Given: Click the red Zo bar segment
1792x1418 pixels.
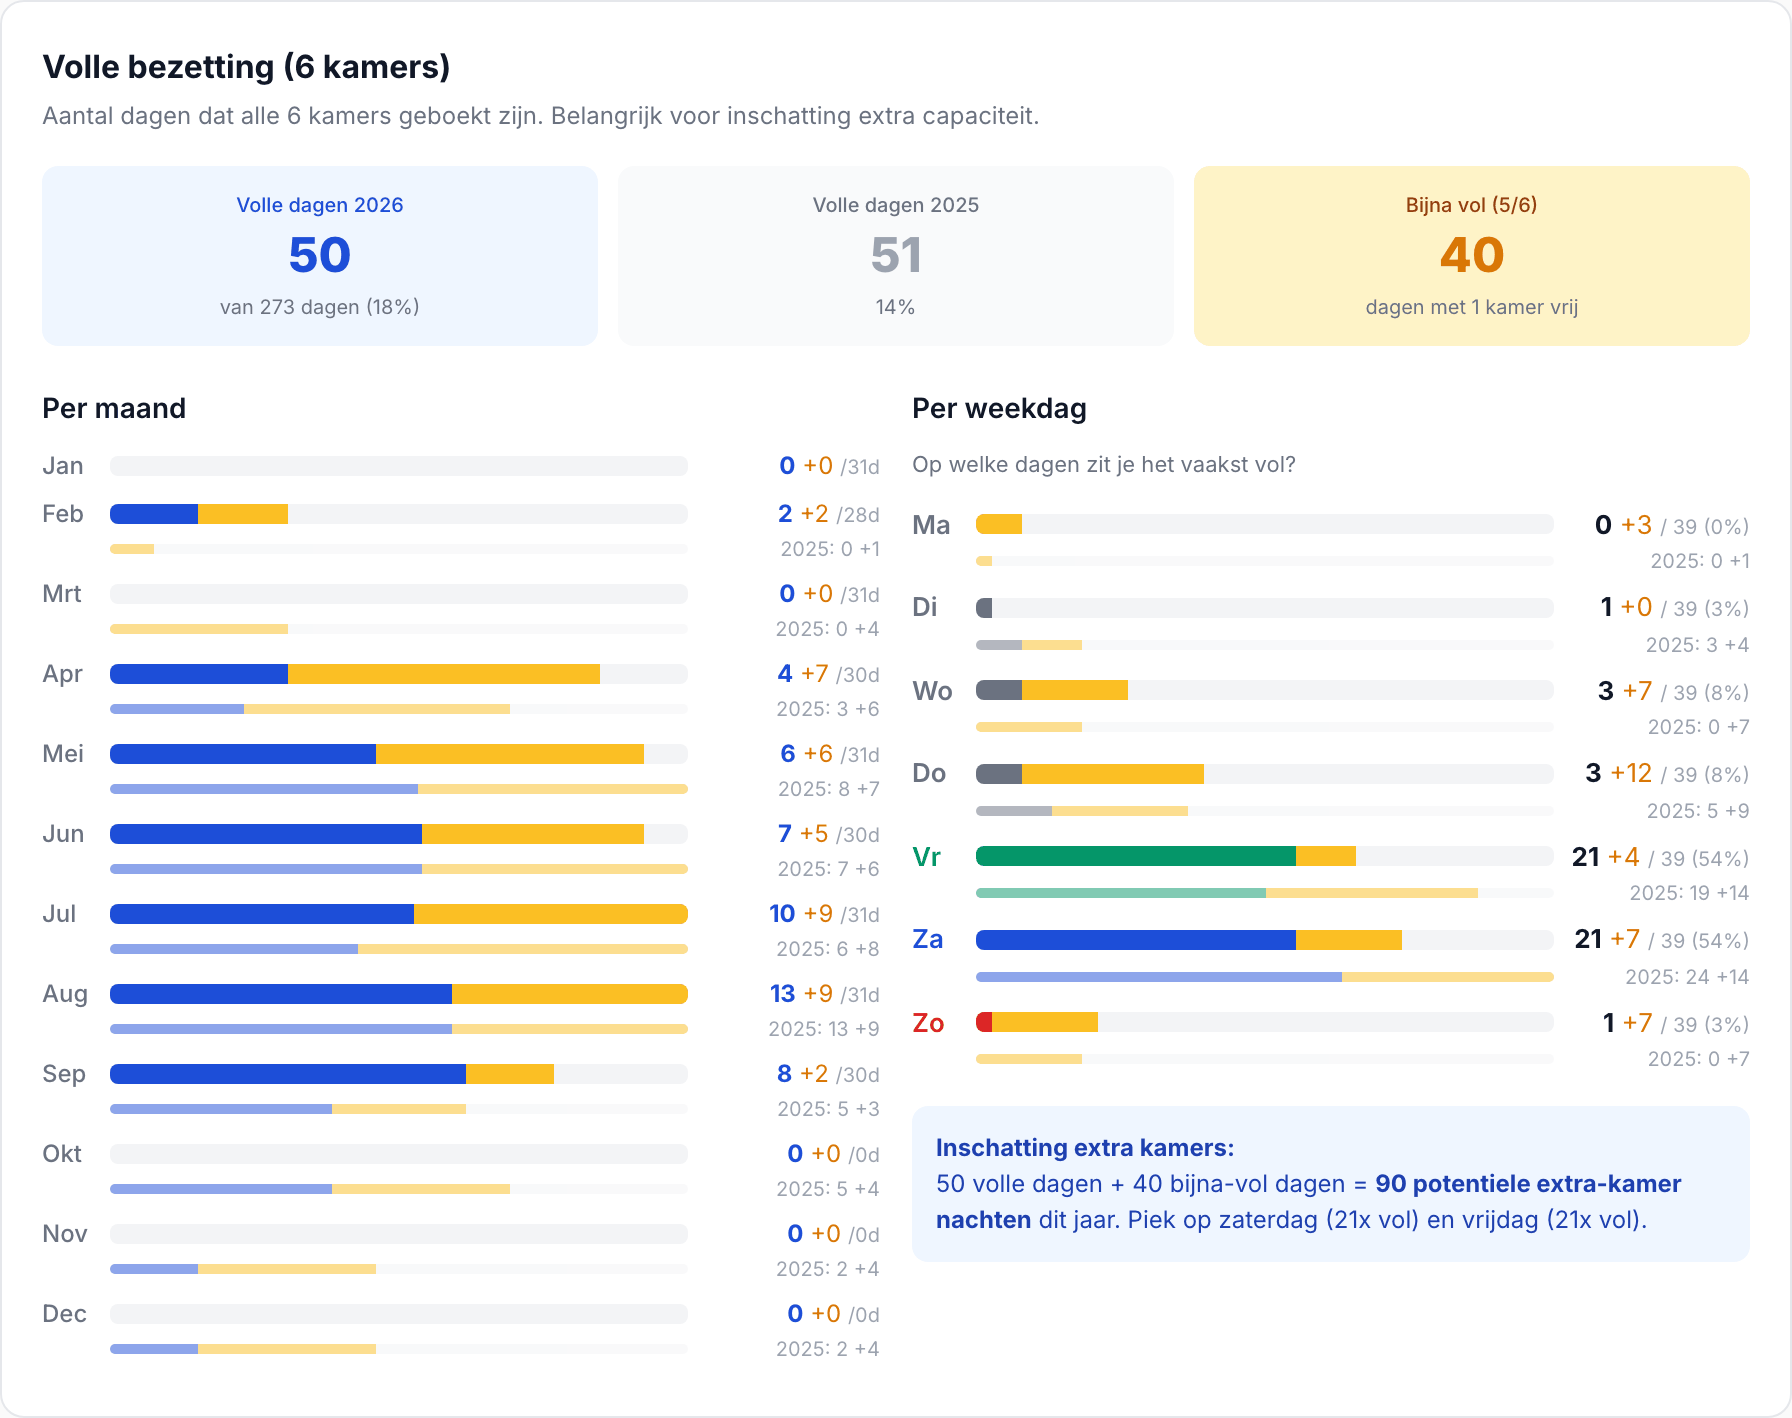Looking at the screenshot, I should pyautogui.click(x=984, y=1022).
